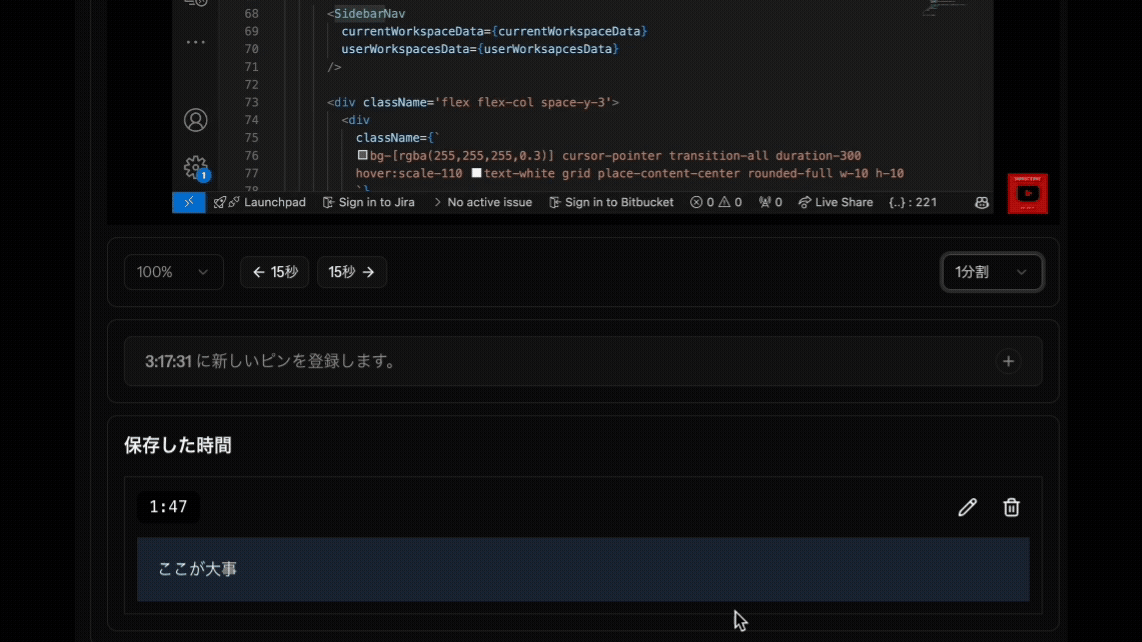This screenshot has height=642, width=1142.
Task: Click the feedback smiley icon in the status bar
Action: pyautogui.click(x=981, y=202)
